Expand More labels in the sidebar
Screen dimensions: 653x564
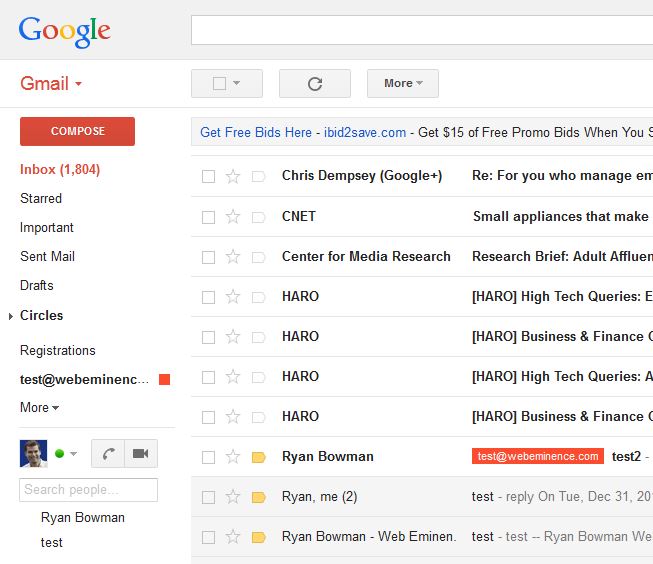click(x=40, y=407)
